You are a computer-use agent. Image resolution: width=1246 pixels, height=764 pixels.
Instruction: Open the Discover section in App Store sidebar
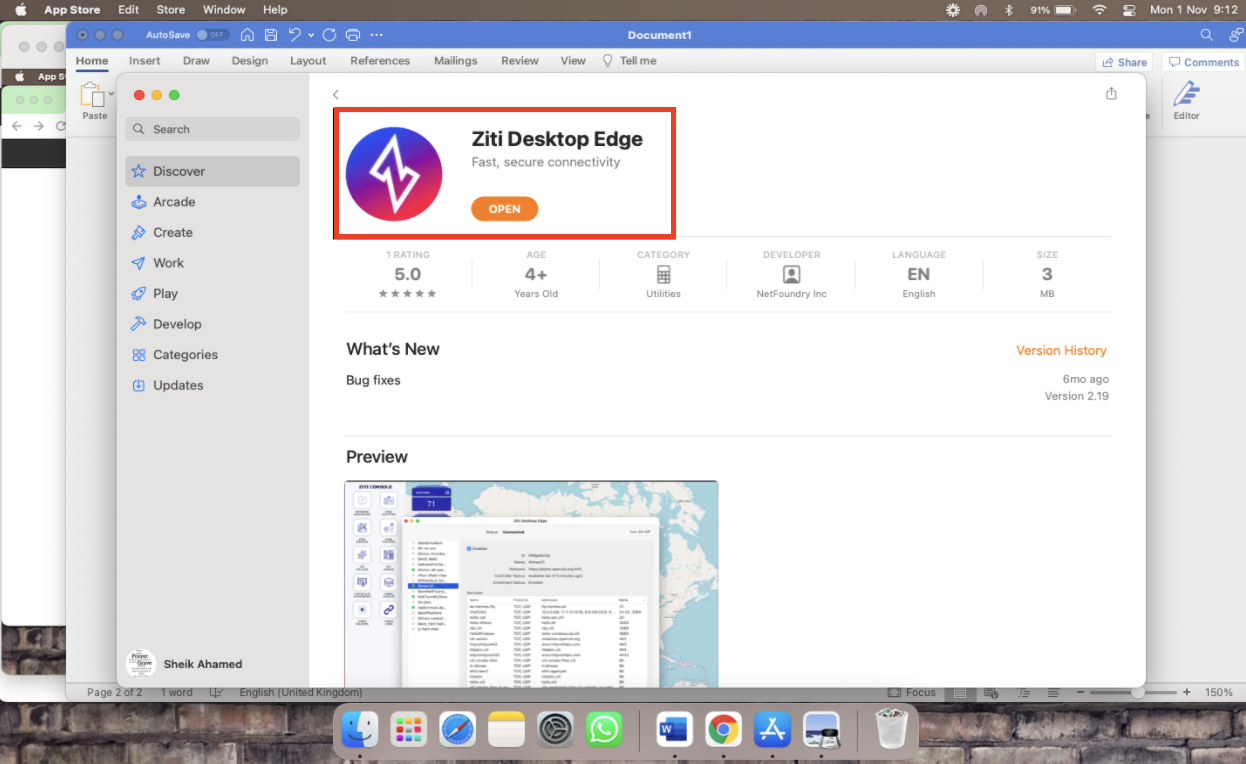click(x=212, y=171)
